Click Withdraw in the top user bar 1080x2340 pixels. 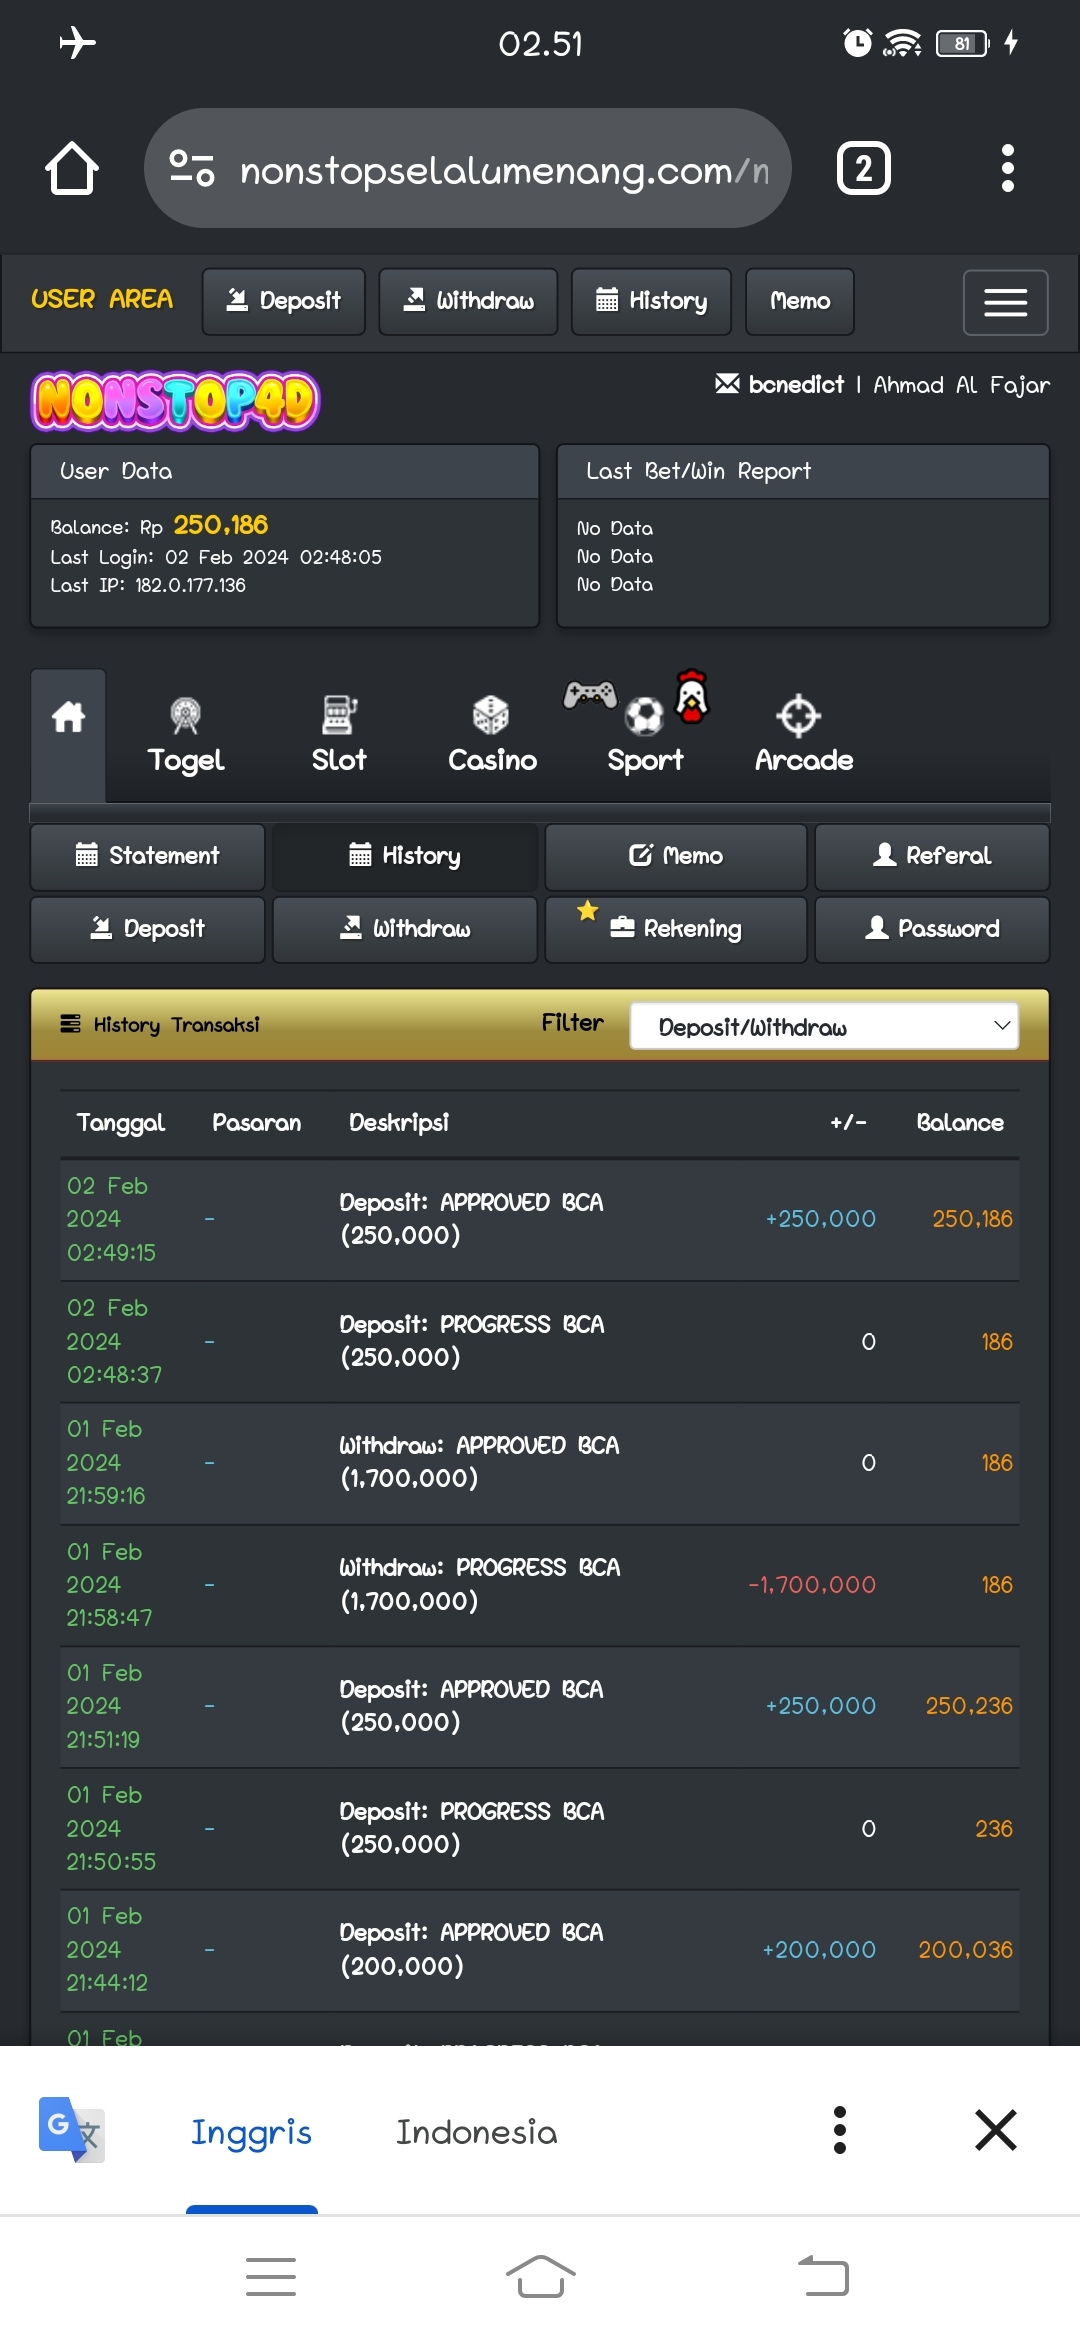(468, 301)
